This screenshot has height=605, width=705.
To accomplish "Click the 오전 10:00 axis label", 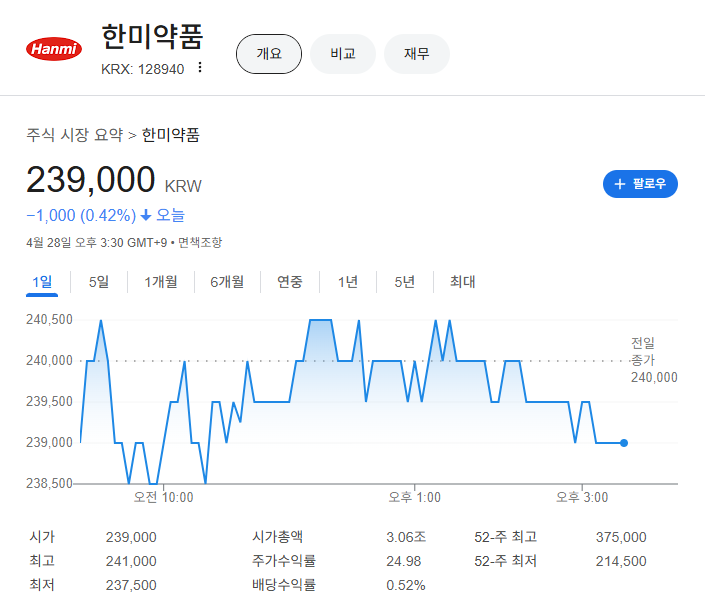I will tap(164, 498).
